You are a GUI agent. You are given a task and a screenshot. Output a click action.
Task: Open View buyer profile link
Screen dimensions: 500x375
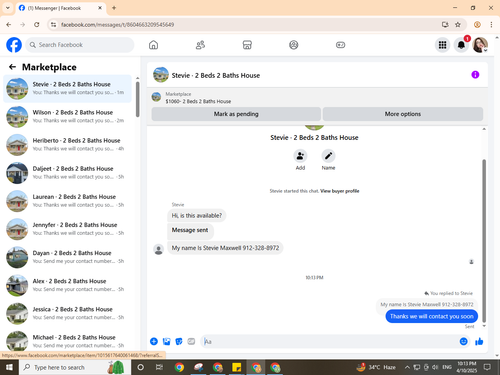point(340,191)
